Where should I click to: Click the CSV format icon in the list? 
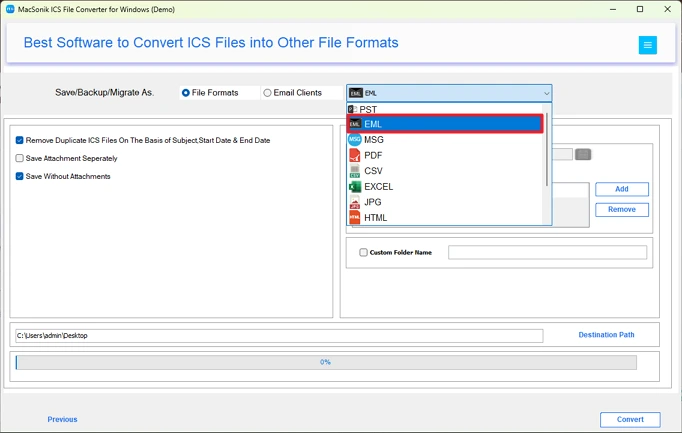(355, 171)
